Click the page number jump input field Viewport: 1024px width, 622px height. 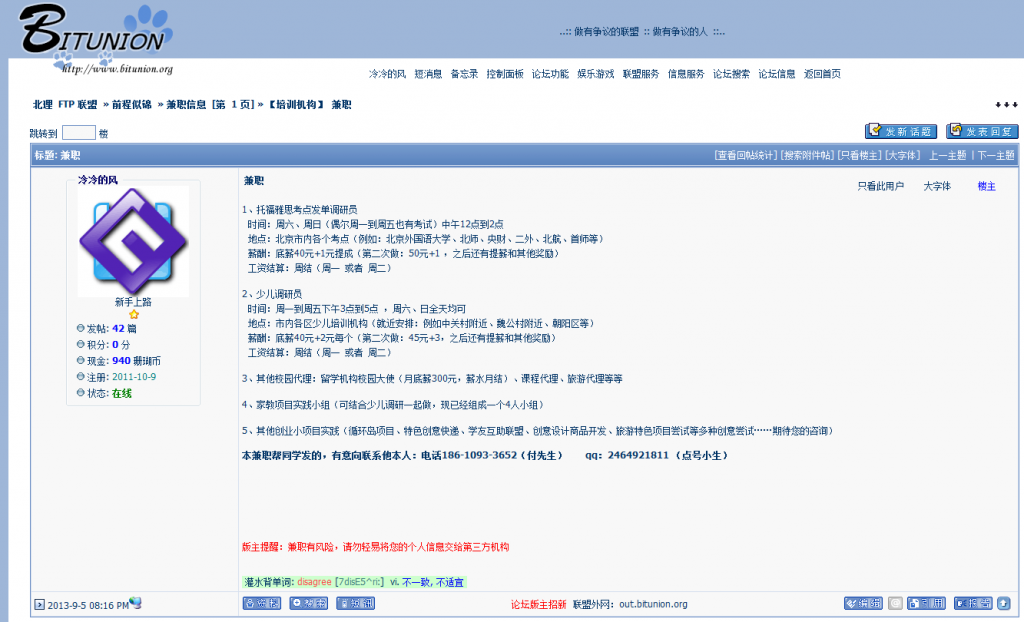click(x=79, y=132)
